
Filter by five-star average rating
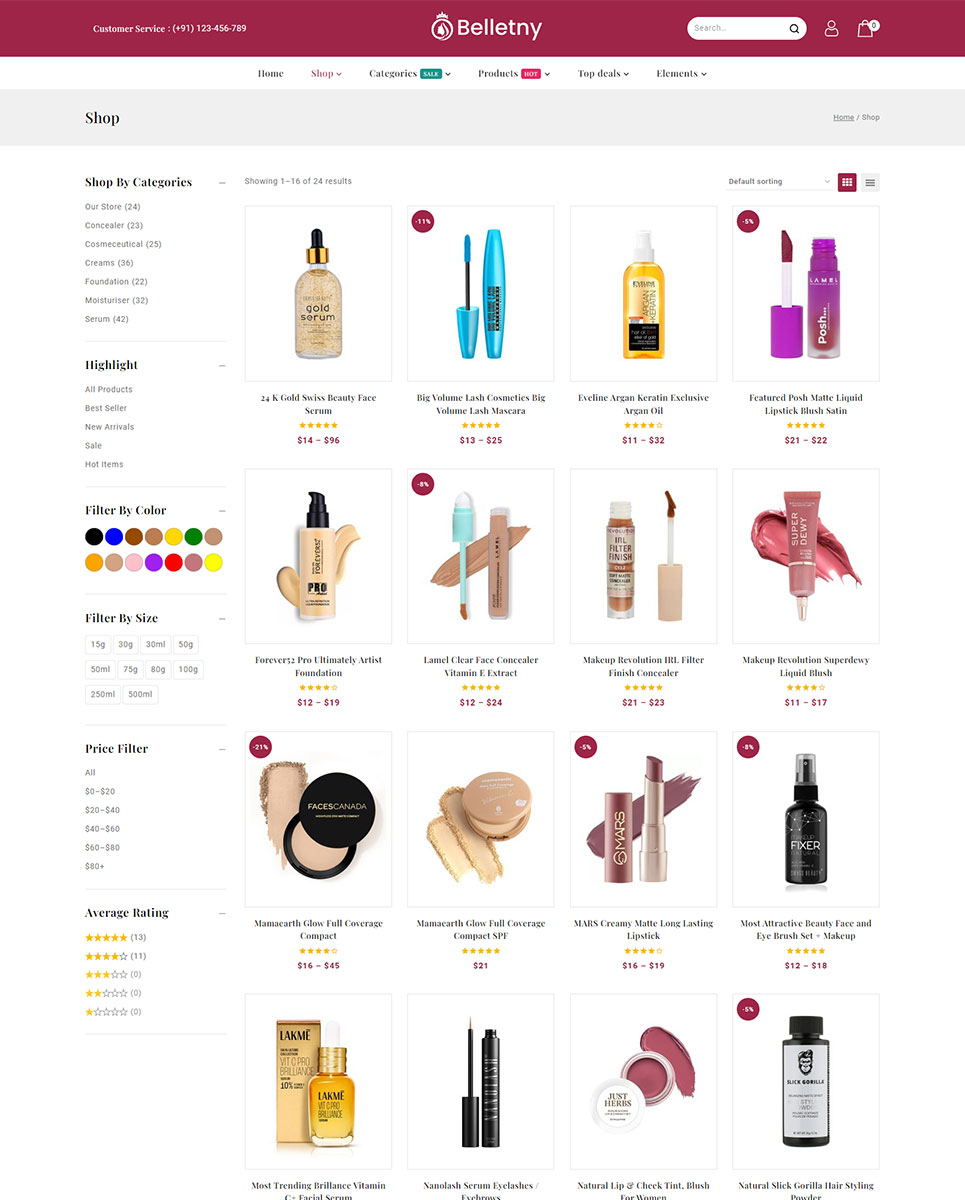click(x=116, y=937)
